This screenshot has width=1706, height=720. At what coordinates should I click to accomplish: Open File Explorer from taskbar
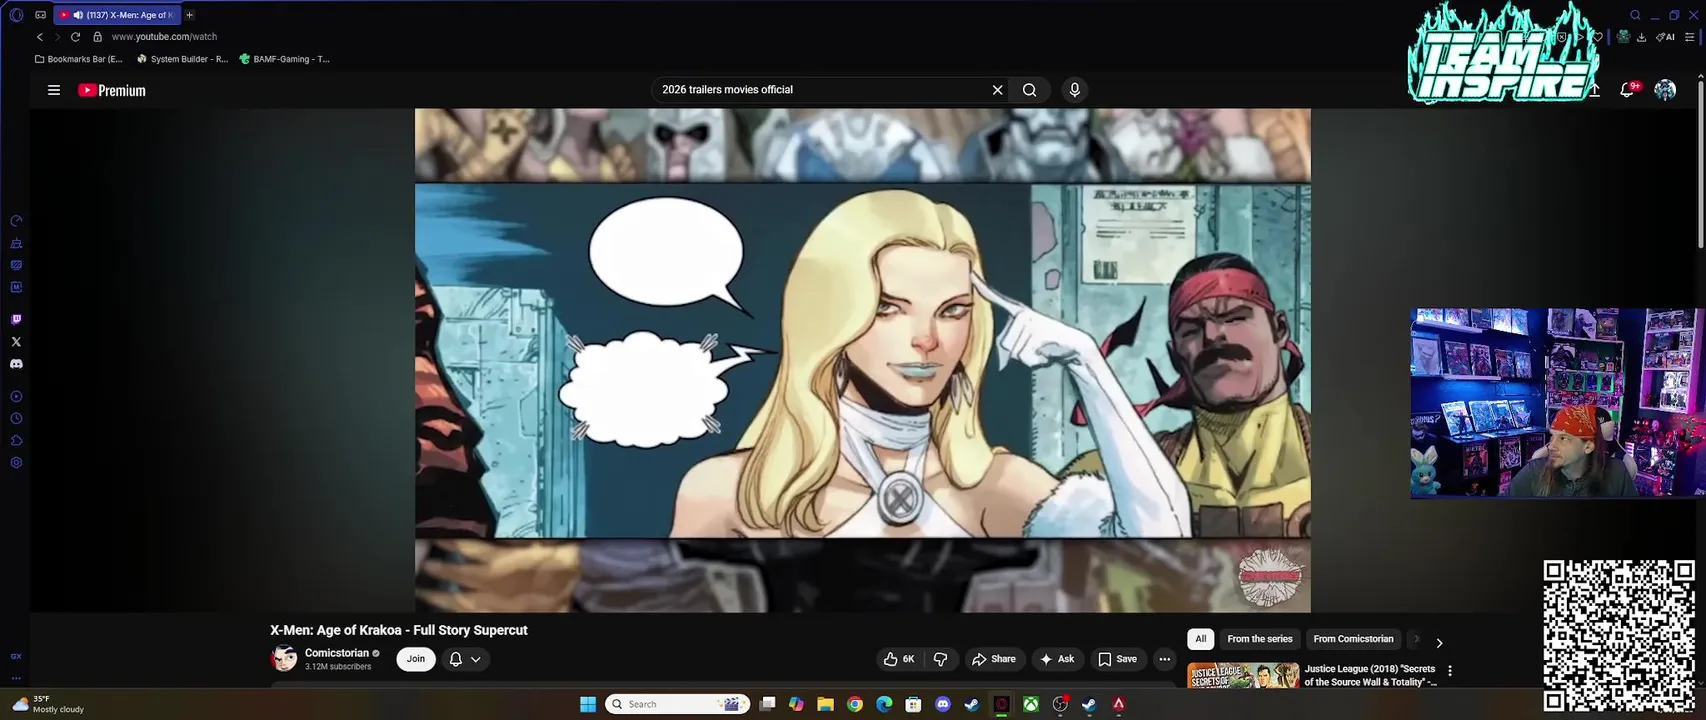coord(825,704)
